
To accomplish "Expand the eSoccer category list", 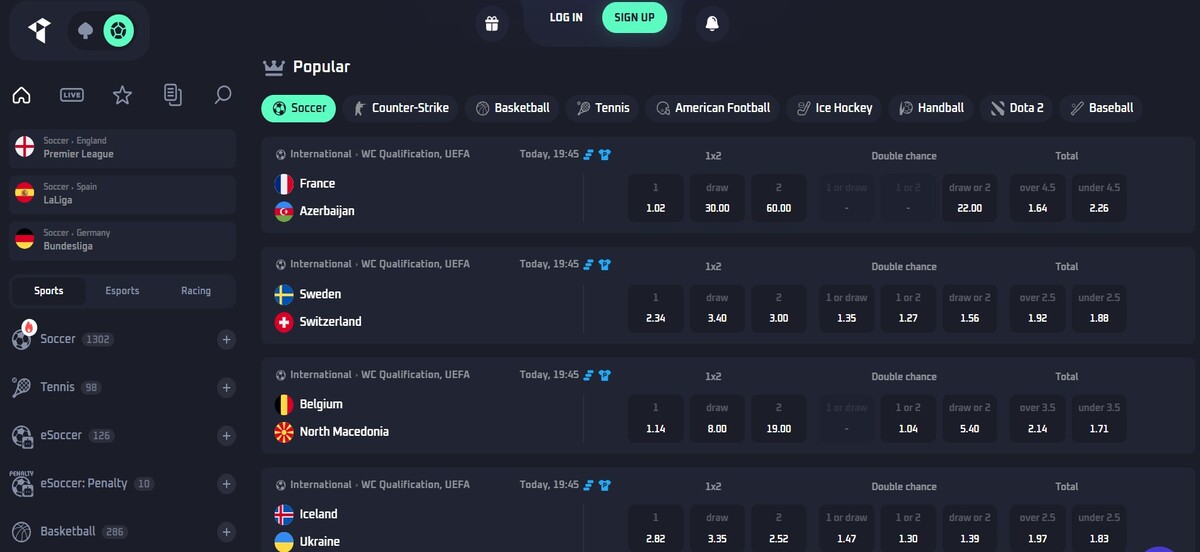I will [x=227, y=436].
